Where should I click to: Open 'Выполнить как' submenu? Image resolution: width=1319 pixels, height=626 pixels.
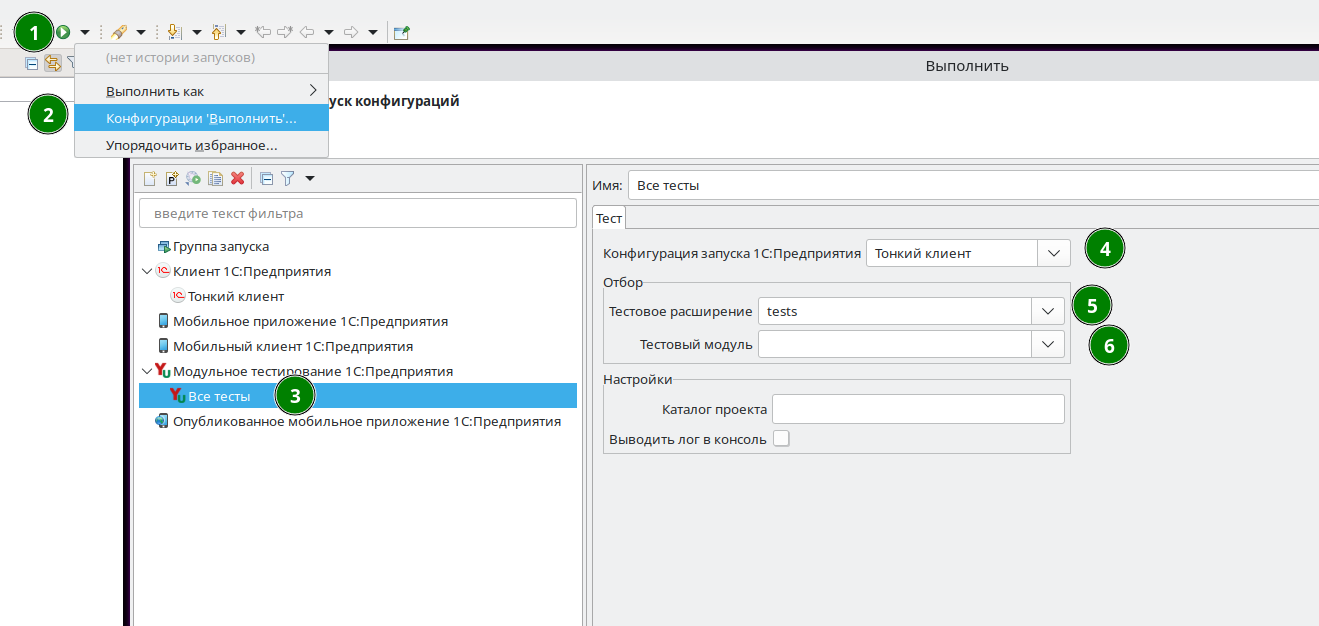[201, 91]
